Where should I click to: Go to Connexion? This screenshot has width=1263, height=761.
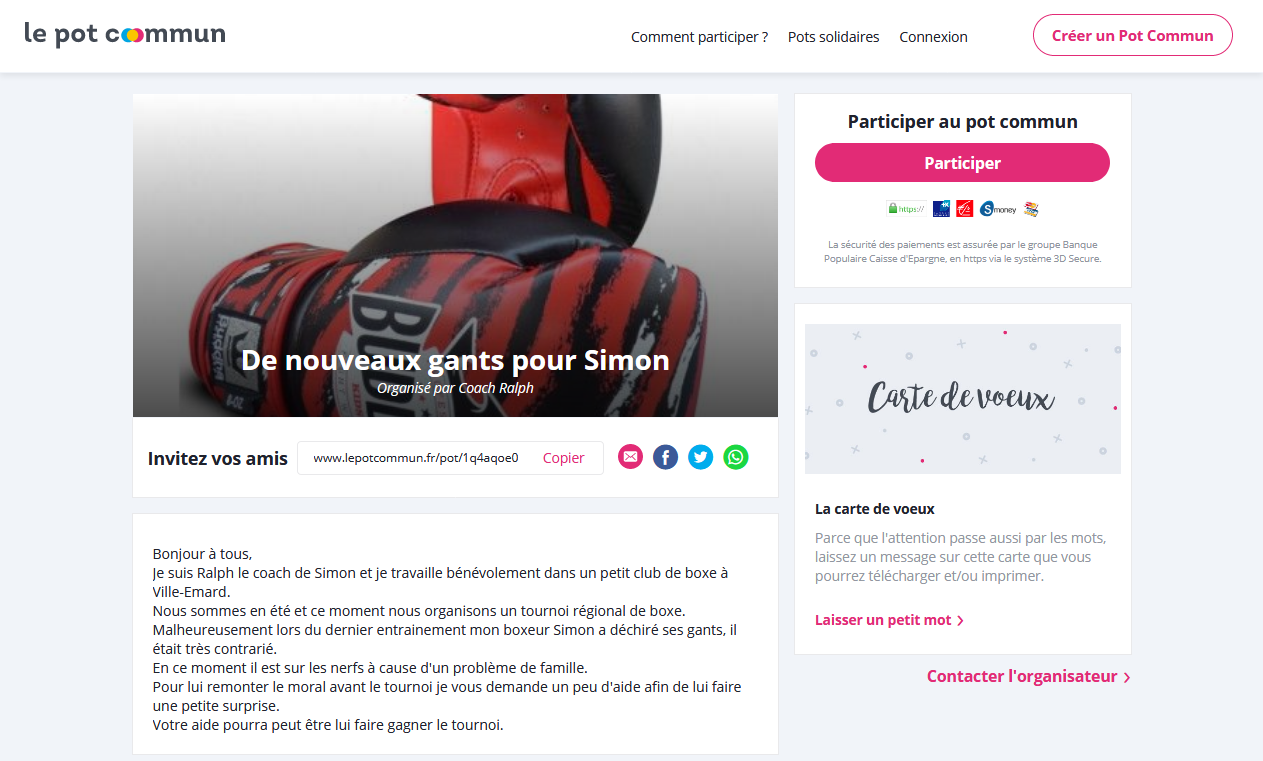[933, 37]
